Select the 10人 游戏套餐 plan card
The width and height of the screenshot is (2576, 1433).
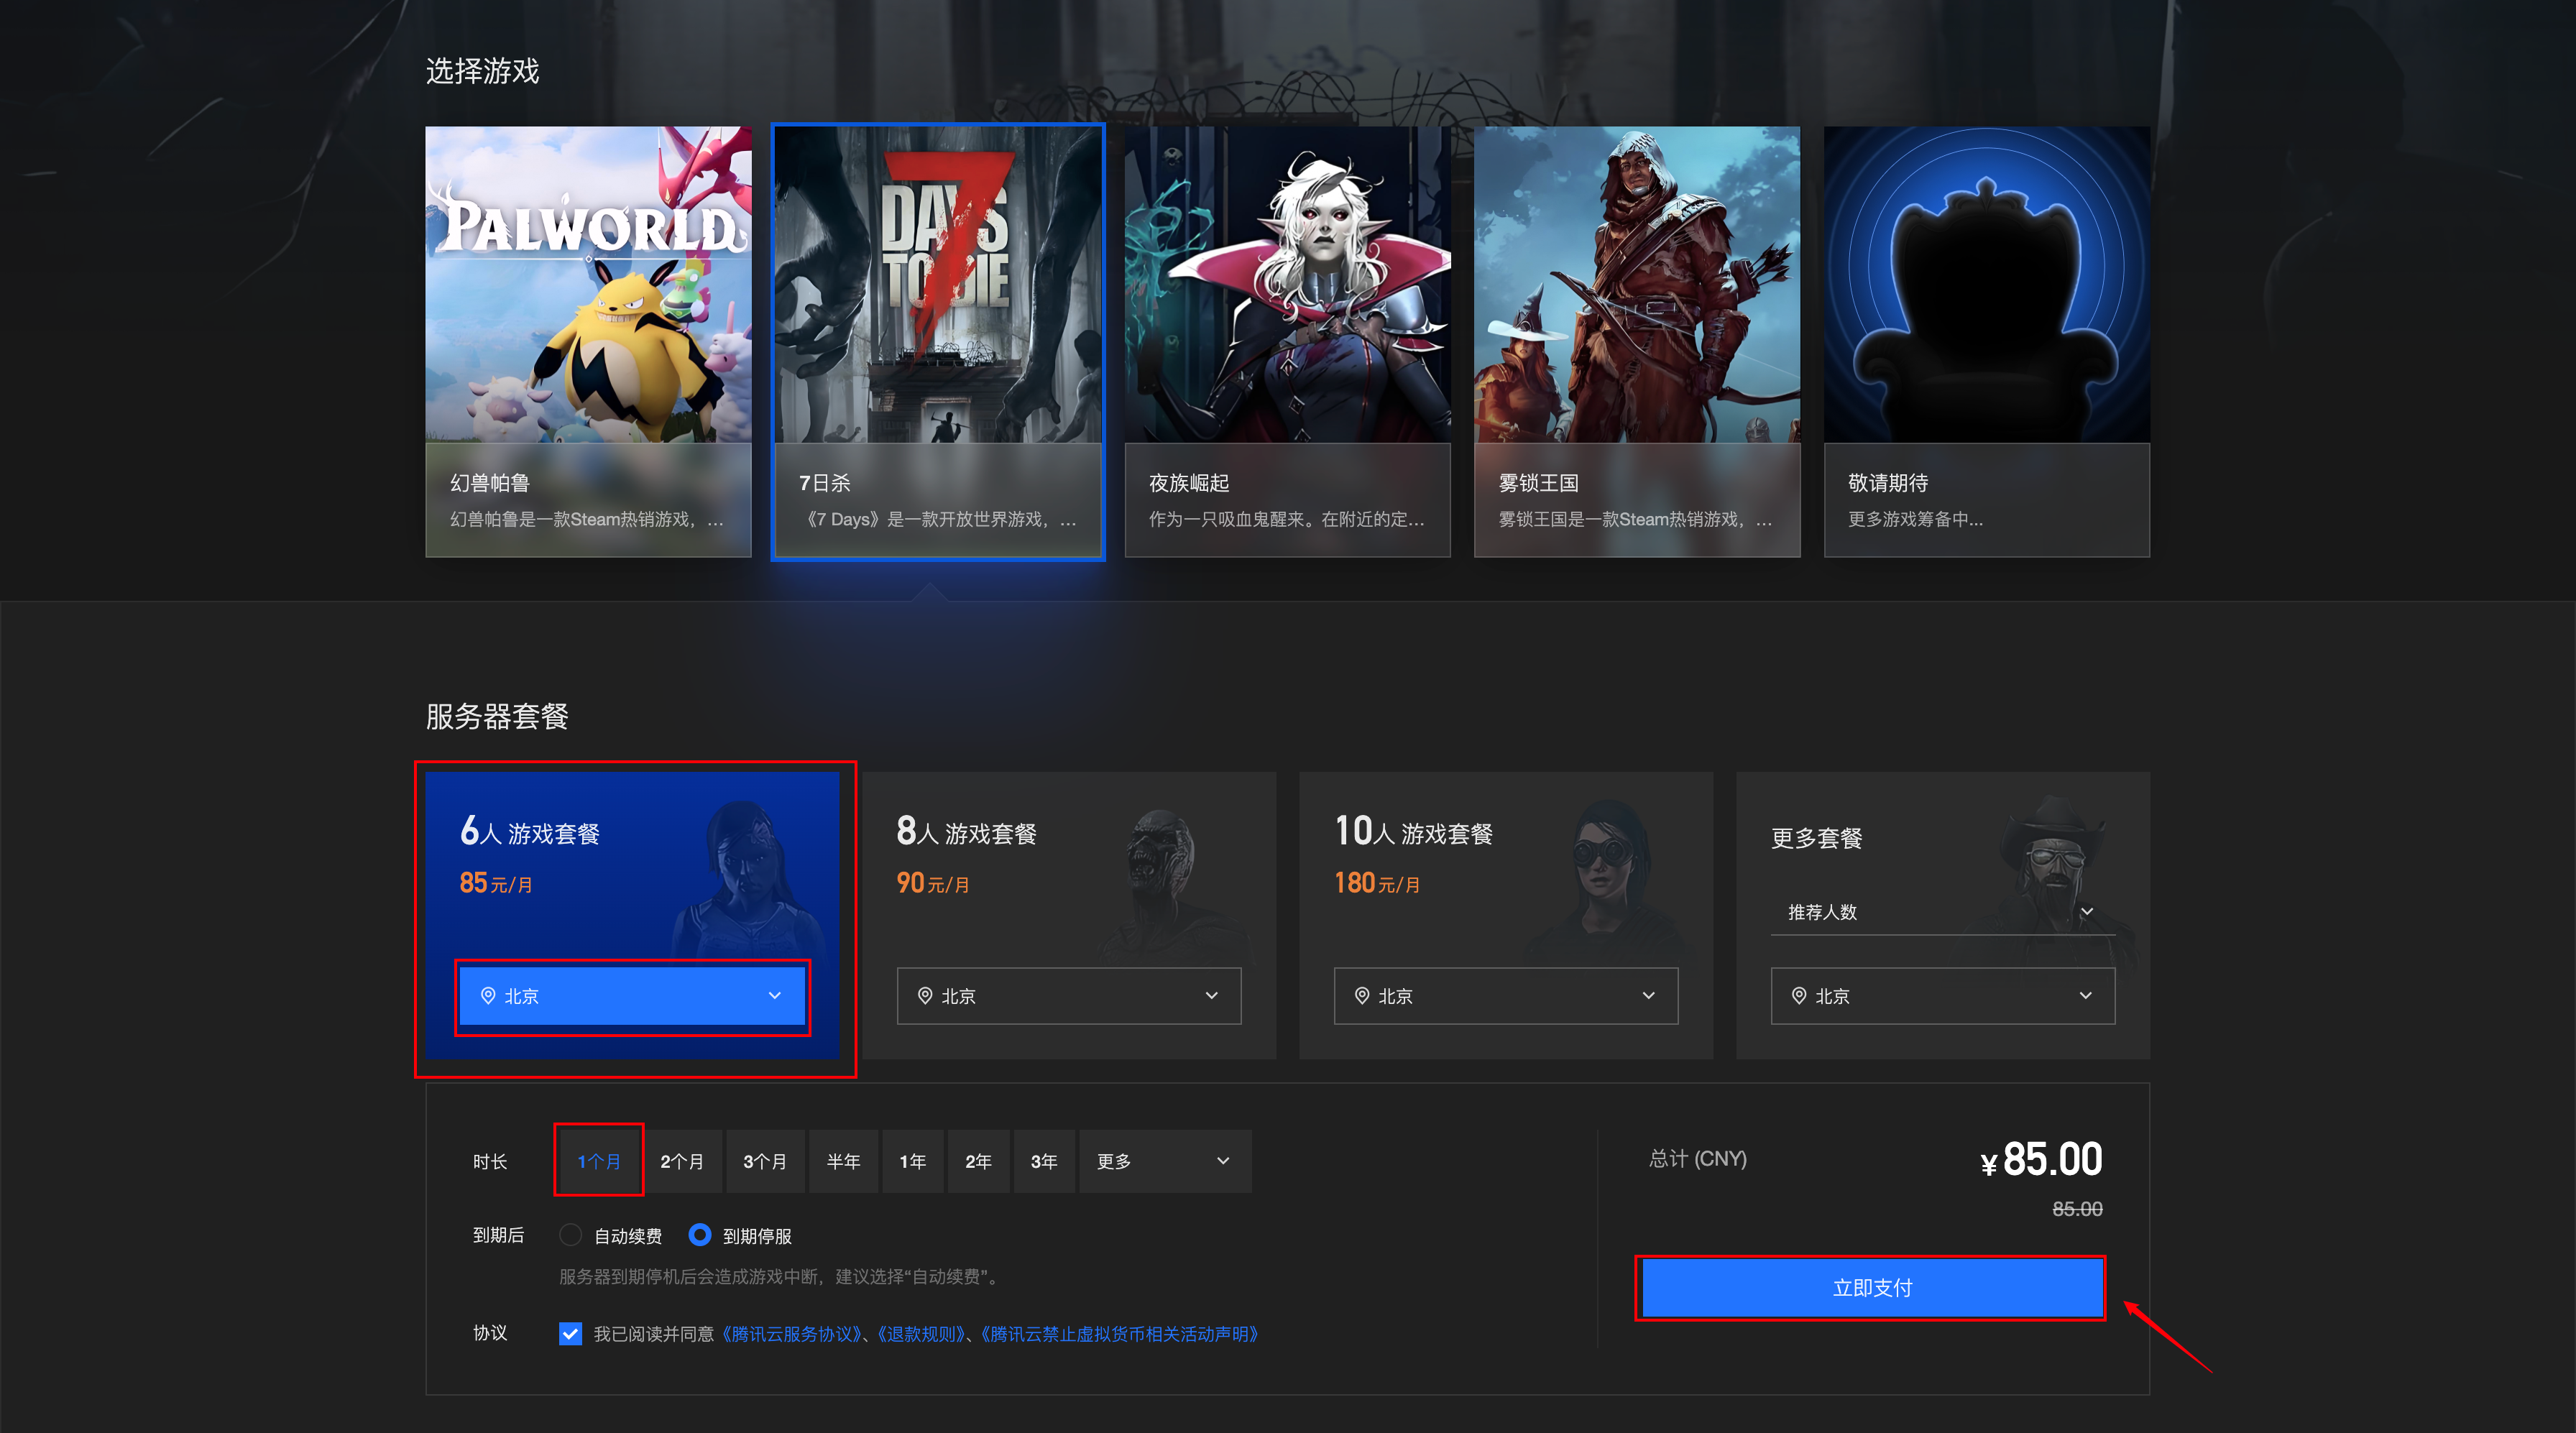(1505, 914)
